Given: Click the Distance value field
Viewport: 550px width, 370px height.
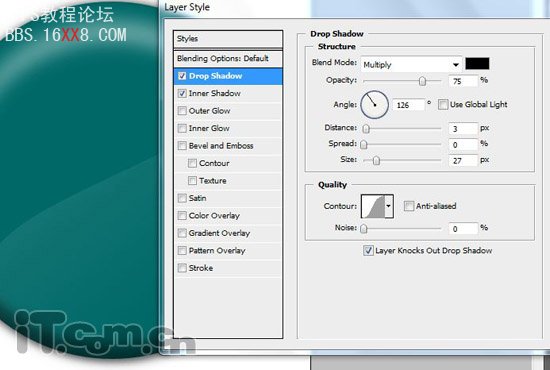Looking at the screenshot, I should (x=463, y=129).
